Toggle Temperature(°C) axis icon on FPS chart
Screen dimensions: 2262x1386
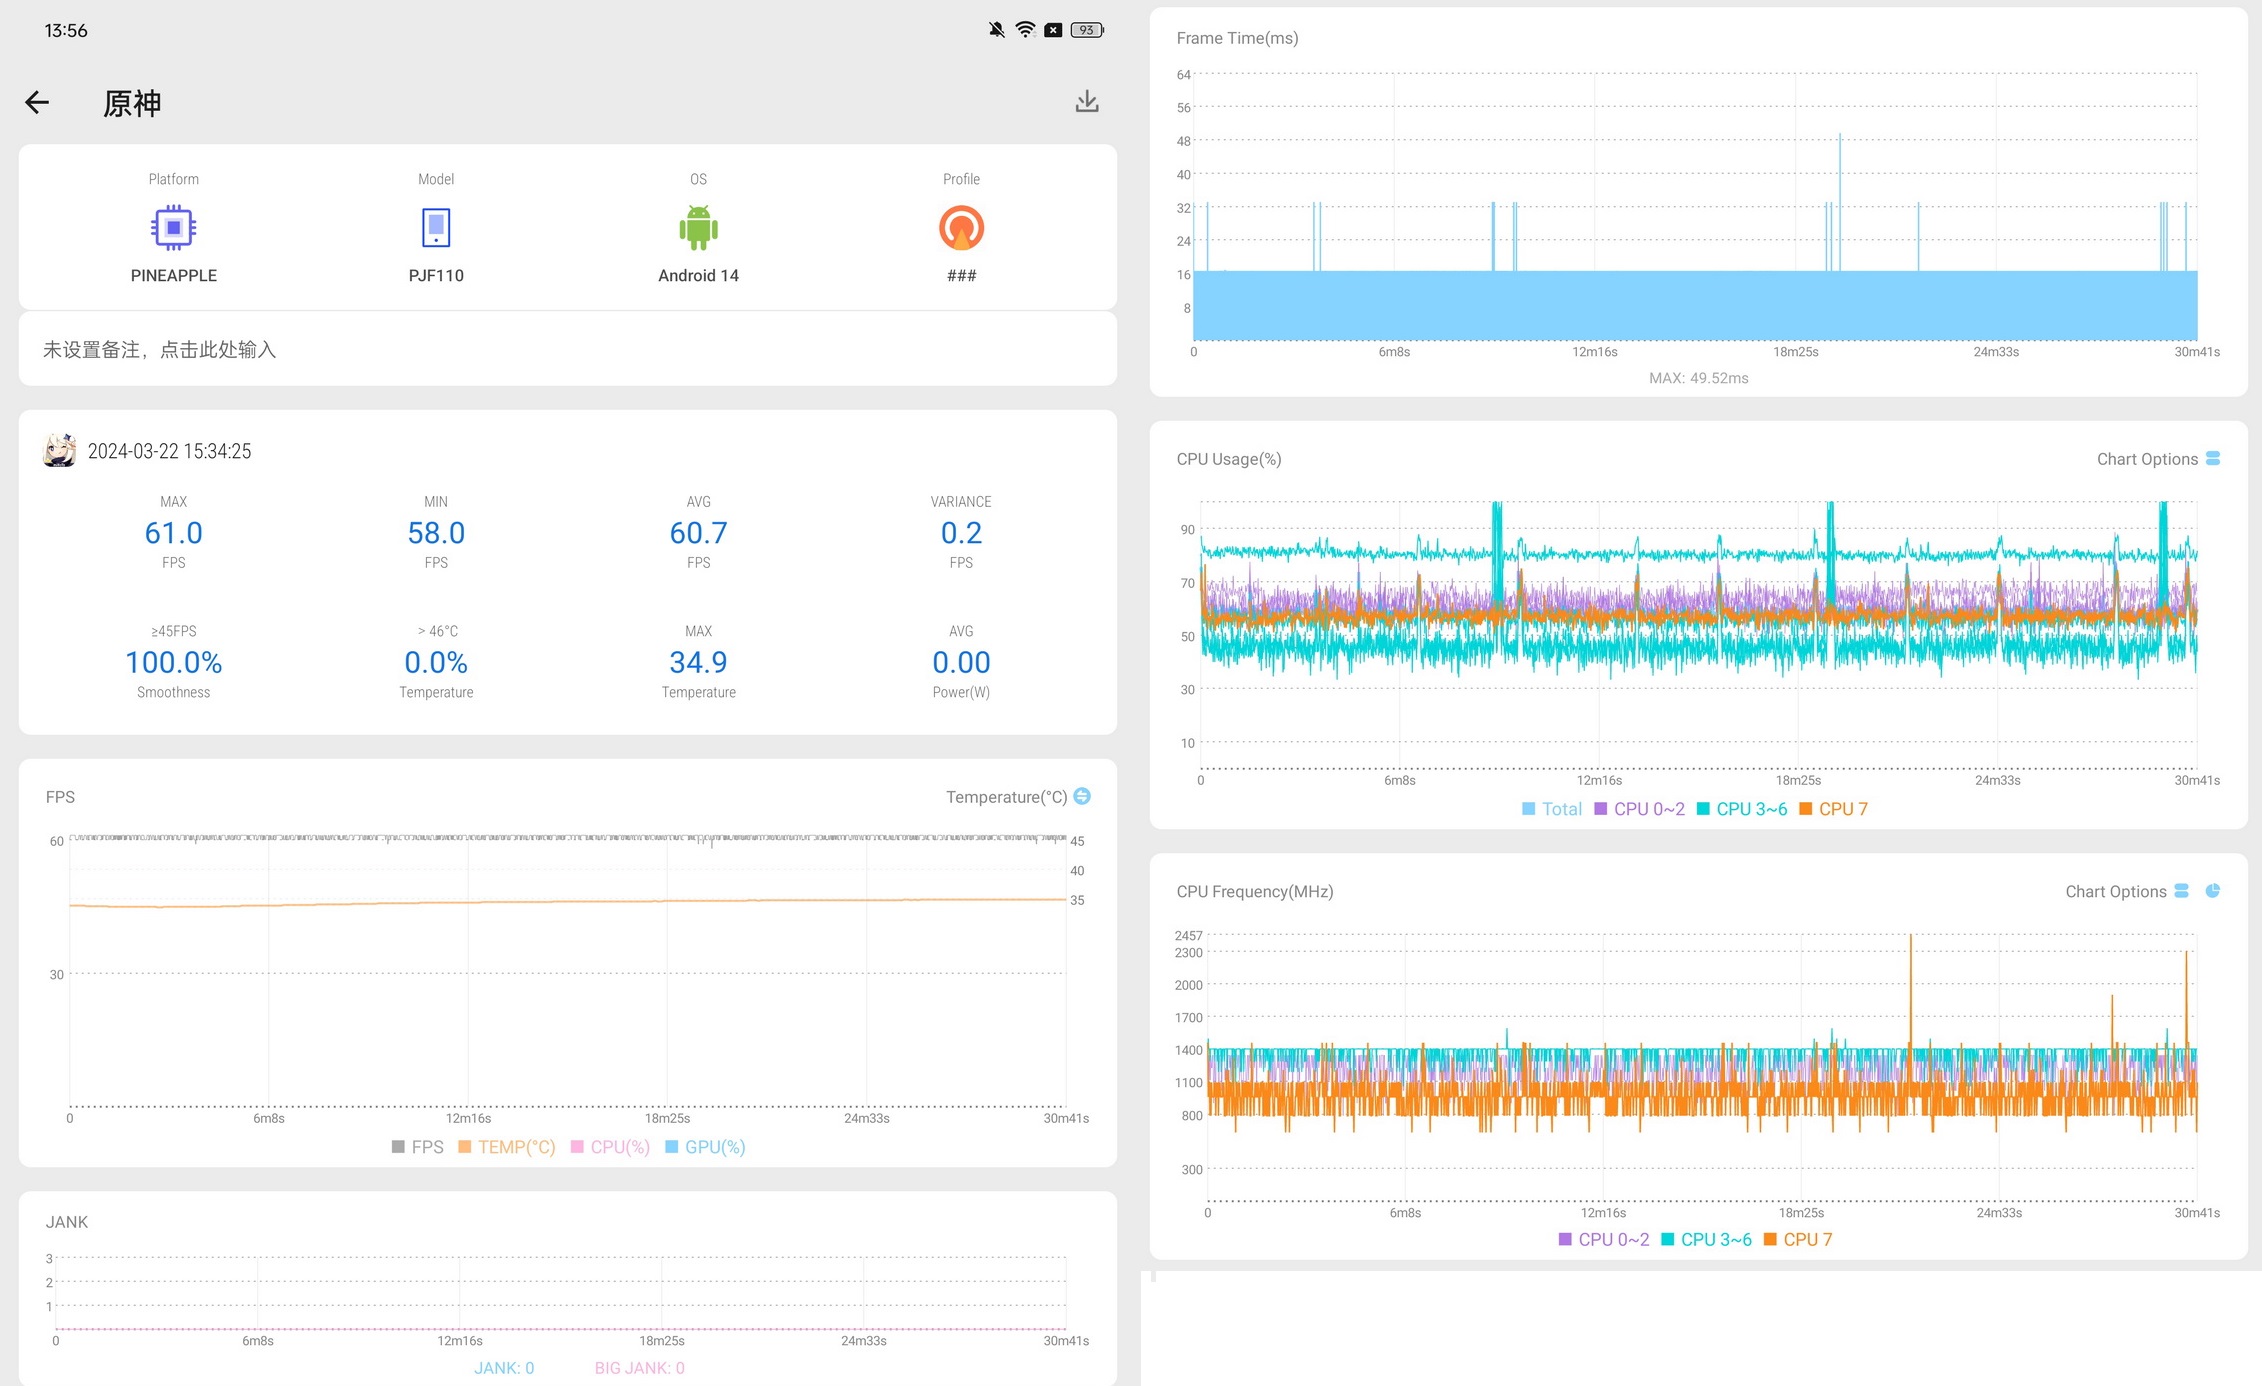[x=1082, y=796]
